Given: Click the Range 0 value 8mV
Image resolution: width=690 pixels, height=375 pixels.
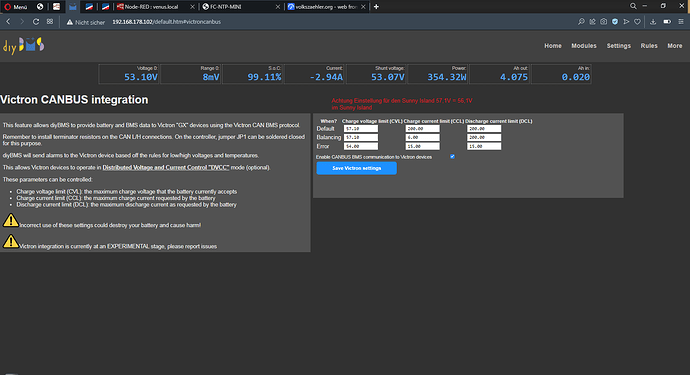Looking at the screenshot, I should pyautogui.click(x=211, y=77).
